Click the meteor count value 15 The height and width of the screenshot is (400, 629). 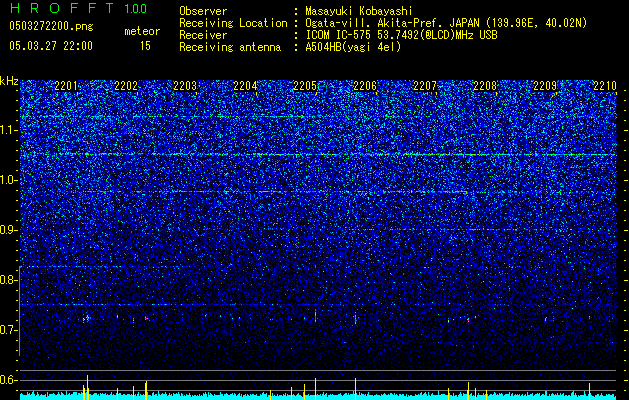click(145, 46)
